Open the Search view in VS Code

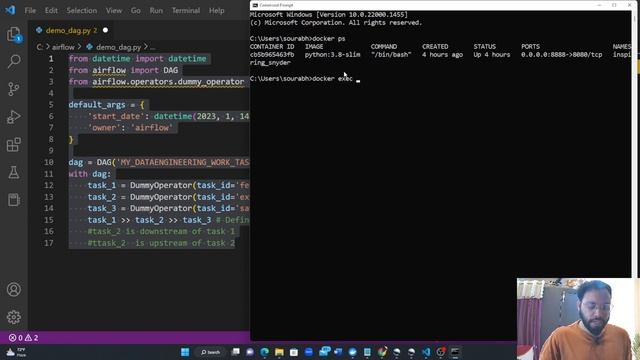(14, 62)
